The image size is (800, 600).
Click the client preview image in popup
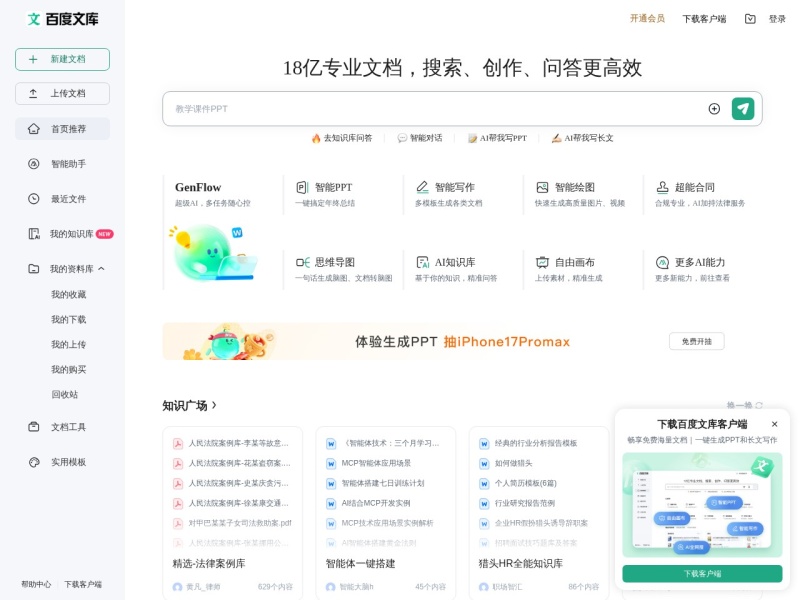click(702, 505)
